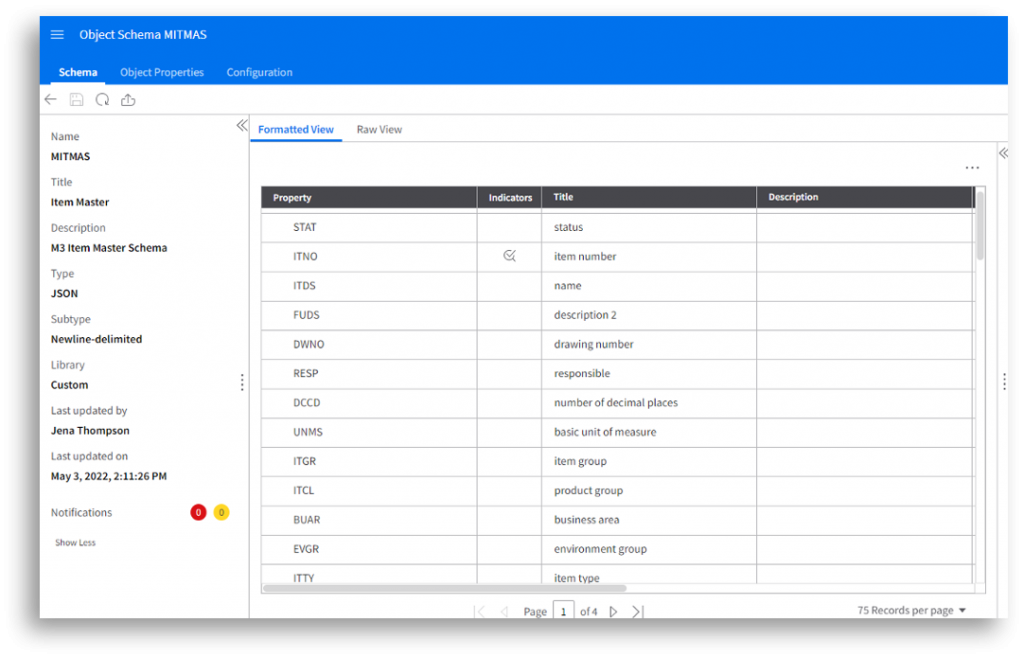Click the Indicators column header
Screen dimensions: 1024x658
510,197
